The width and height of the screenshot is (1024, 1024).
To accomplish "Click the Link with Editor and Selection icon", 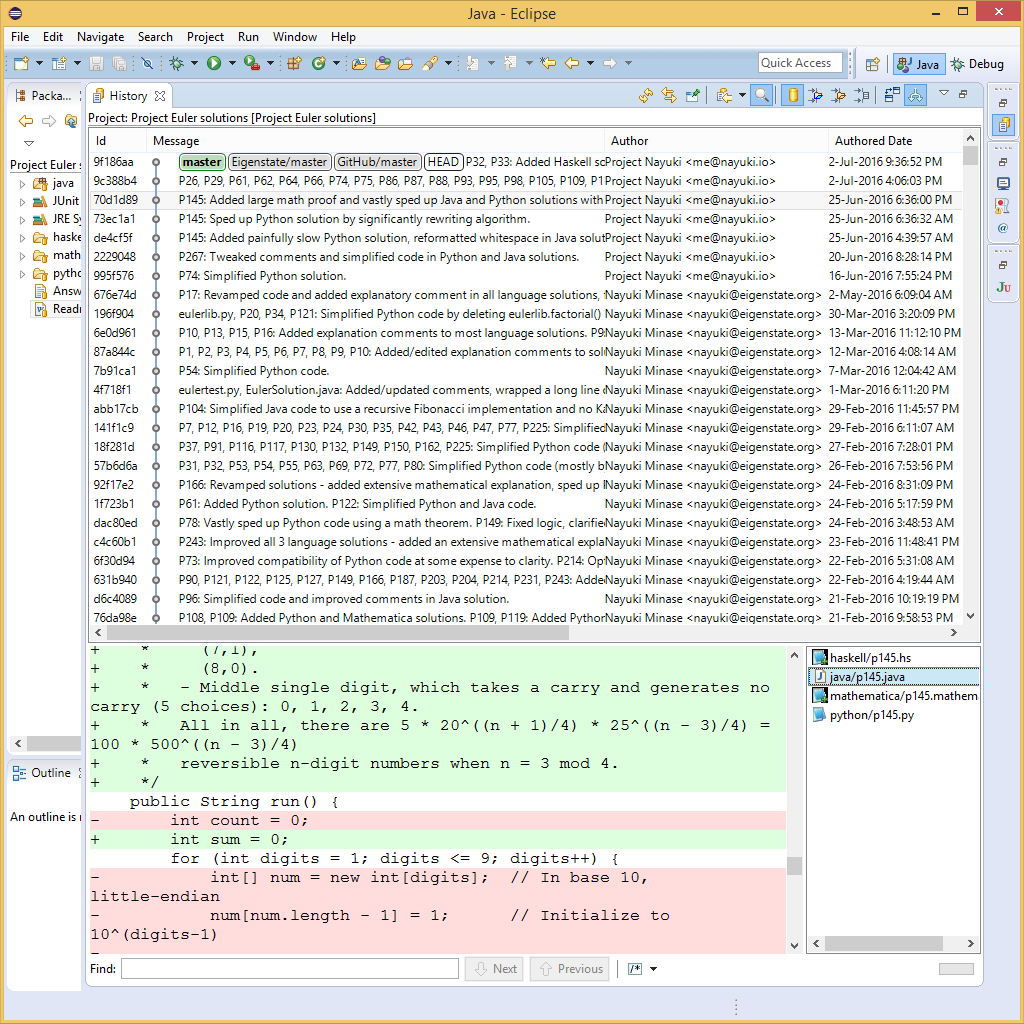I will [x=669, y=95].
